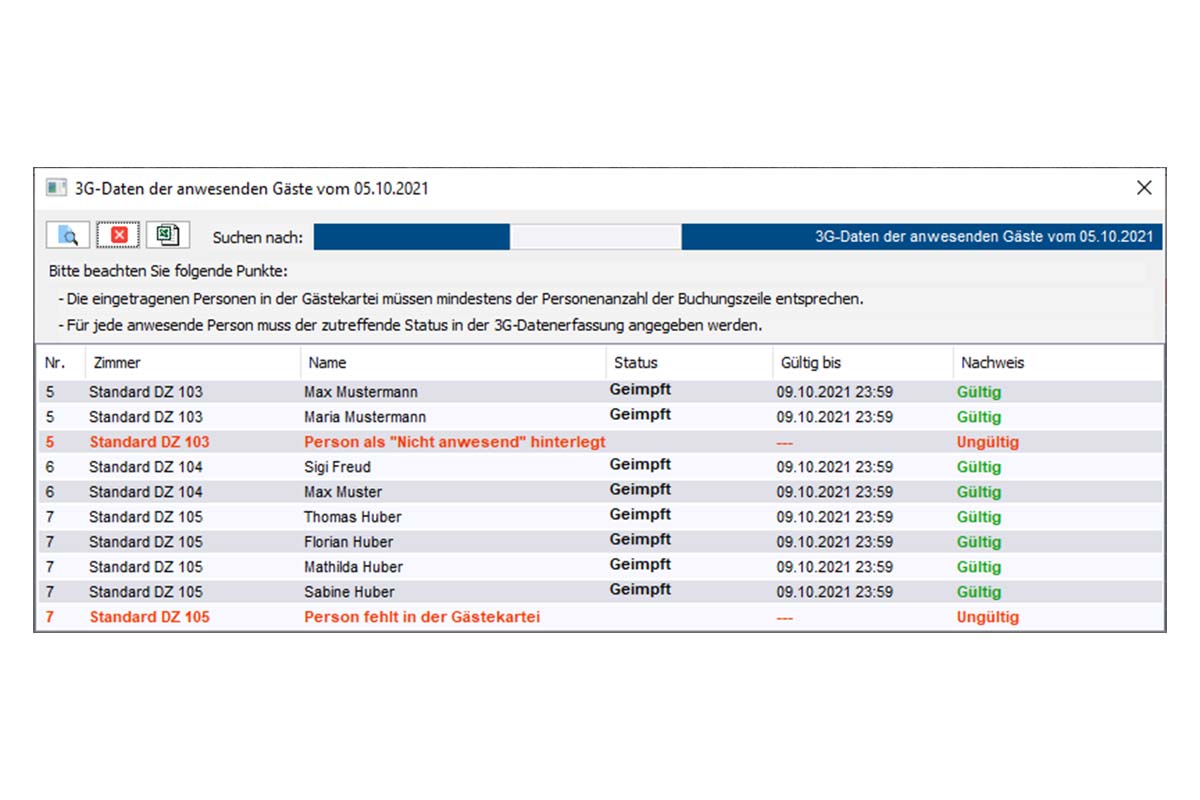The image size is (1200, 800).
Task: Click the window icon in the title bar
Action: pos(56,188)
